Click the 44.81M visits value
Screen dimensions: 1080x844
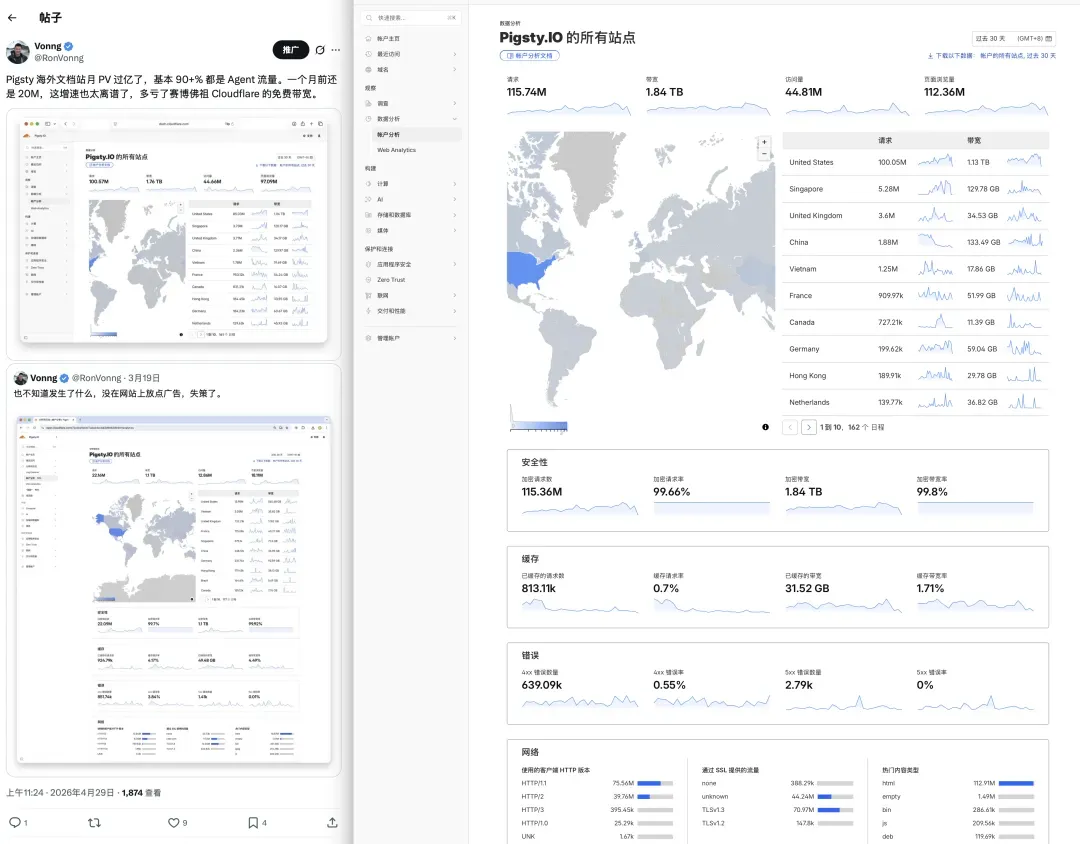[803, 92]
